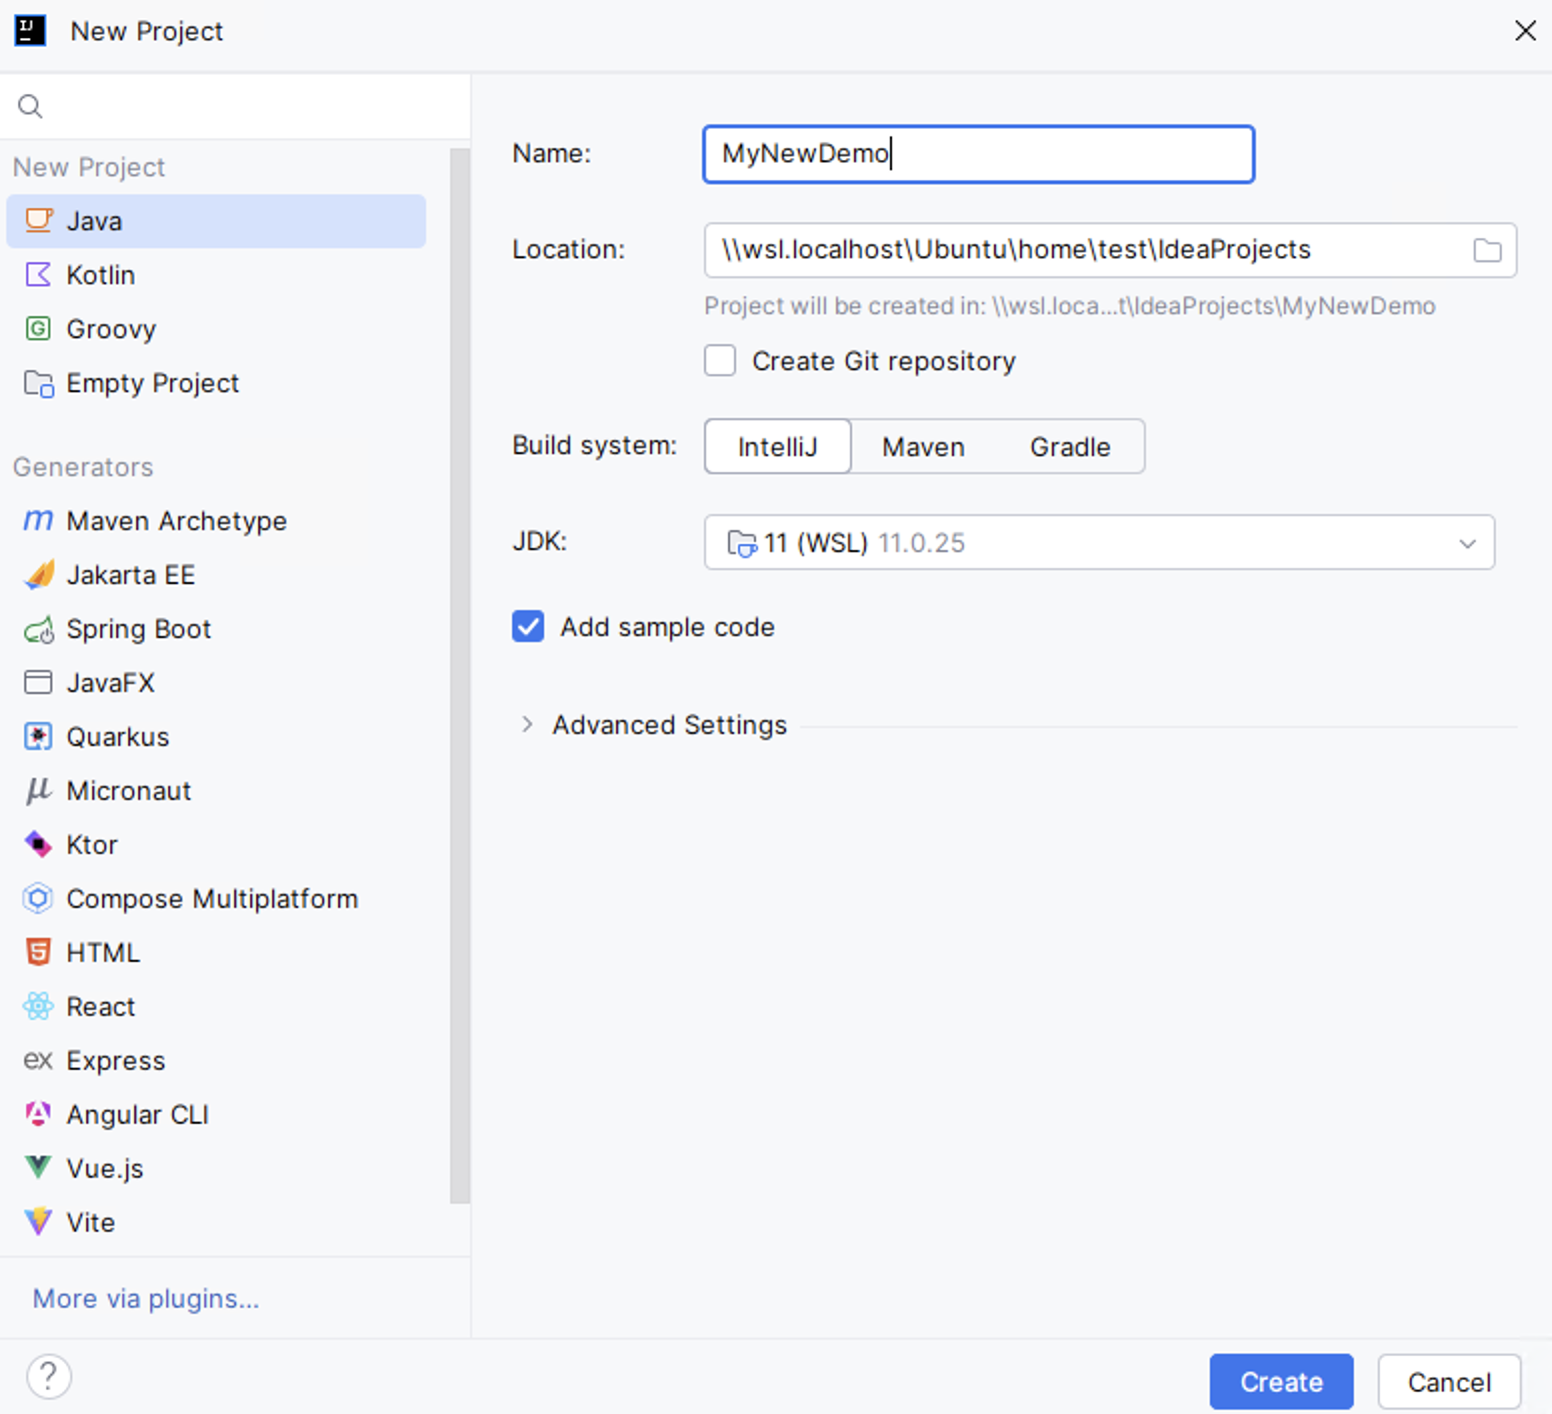1552x1414 pixels.
Task: Open the Kotlin project generator
Action: point(100,274)
